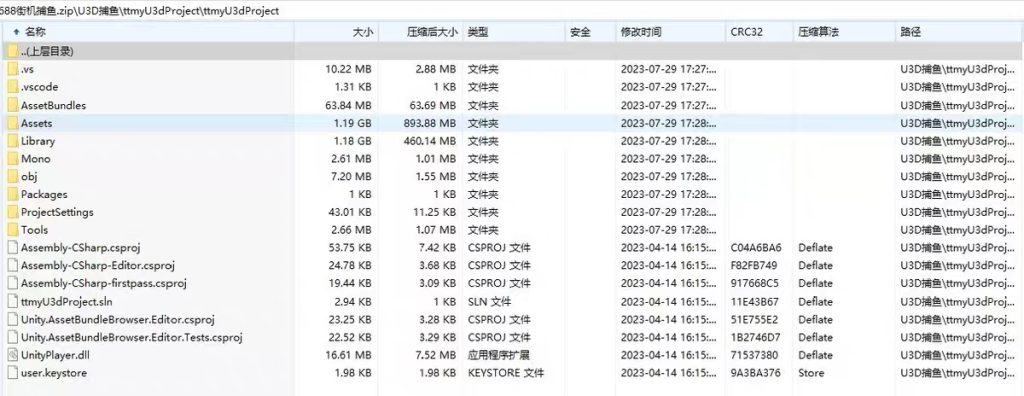Click the Mono folder icon

12,159
